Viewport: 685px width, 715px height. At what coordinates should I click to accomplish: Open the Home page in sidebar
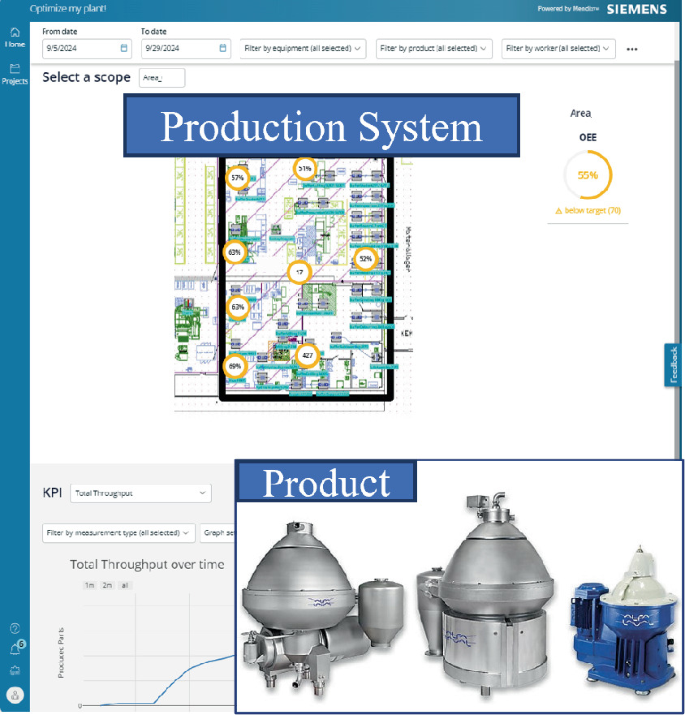coord(15,38)
